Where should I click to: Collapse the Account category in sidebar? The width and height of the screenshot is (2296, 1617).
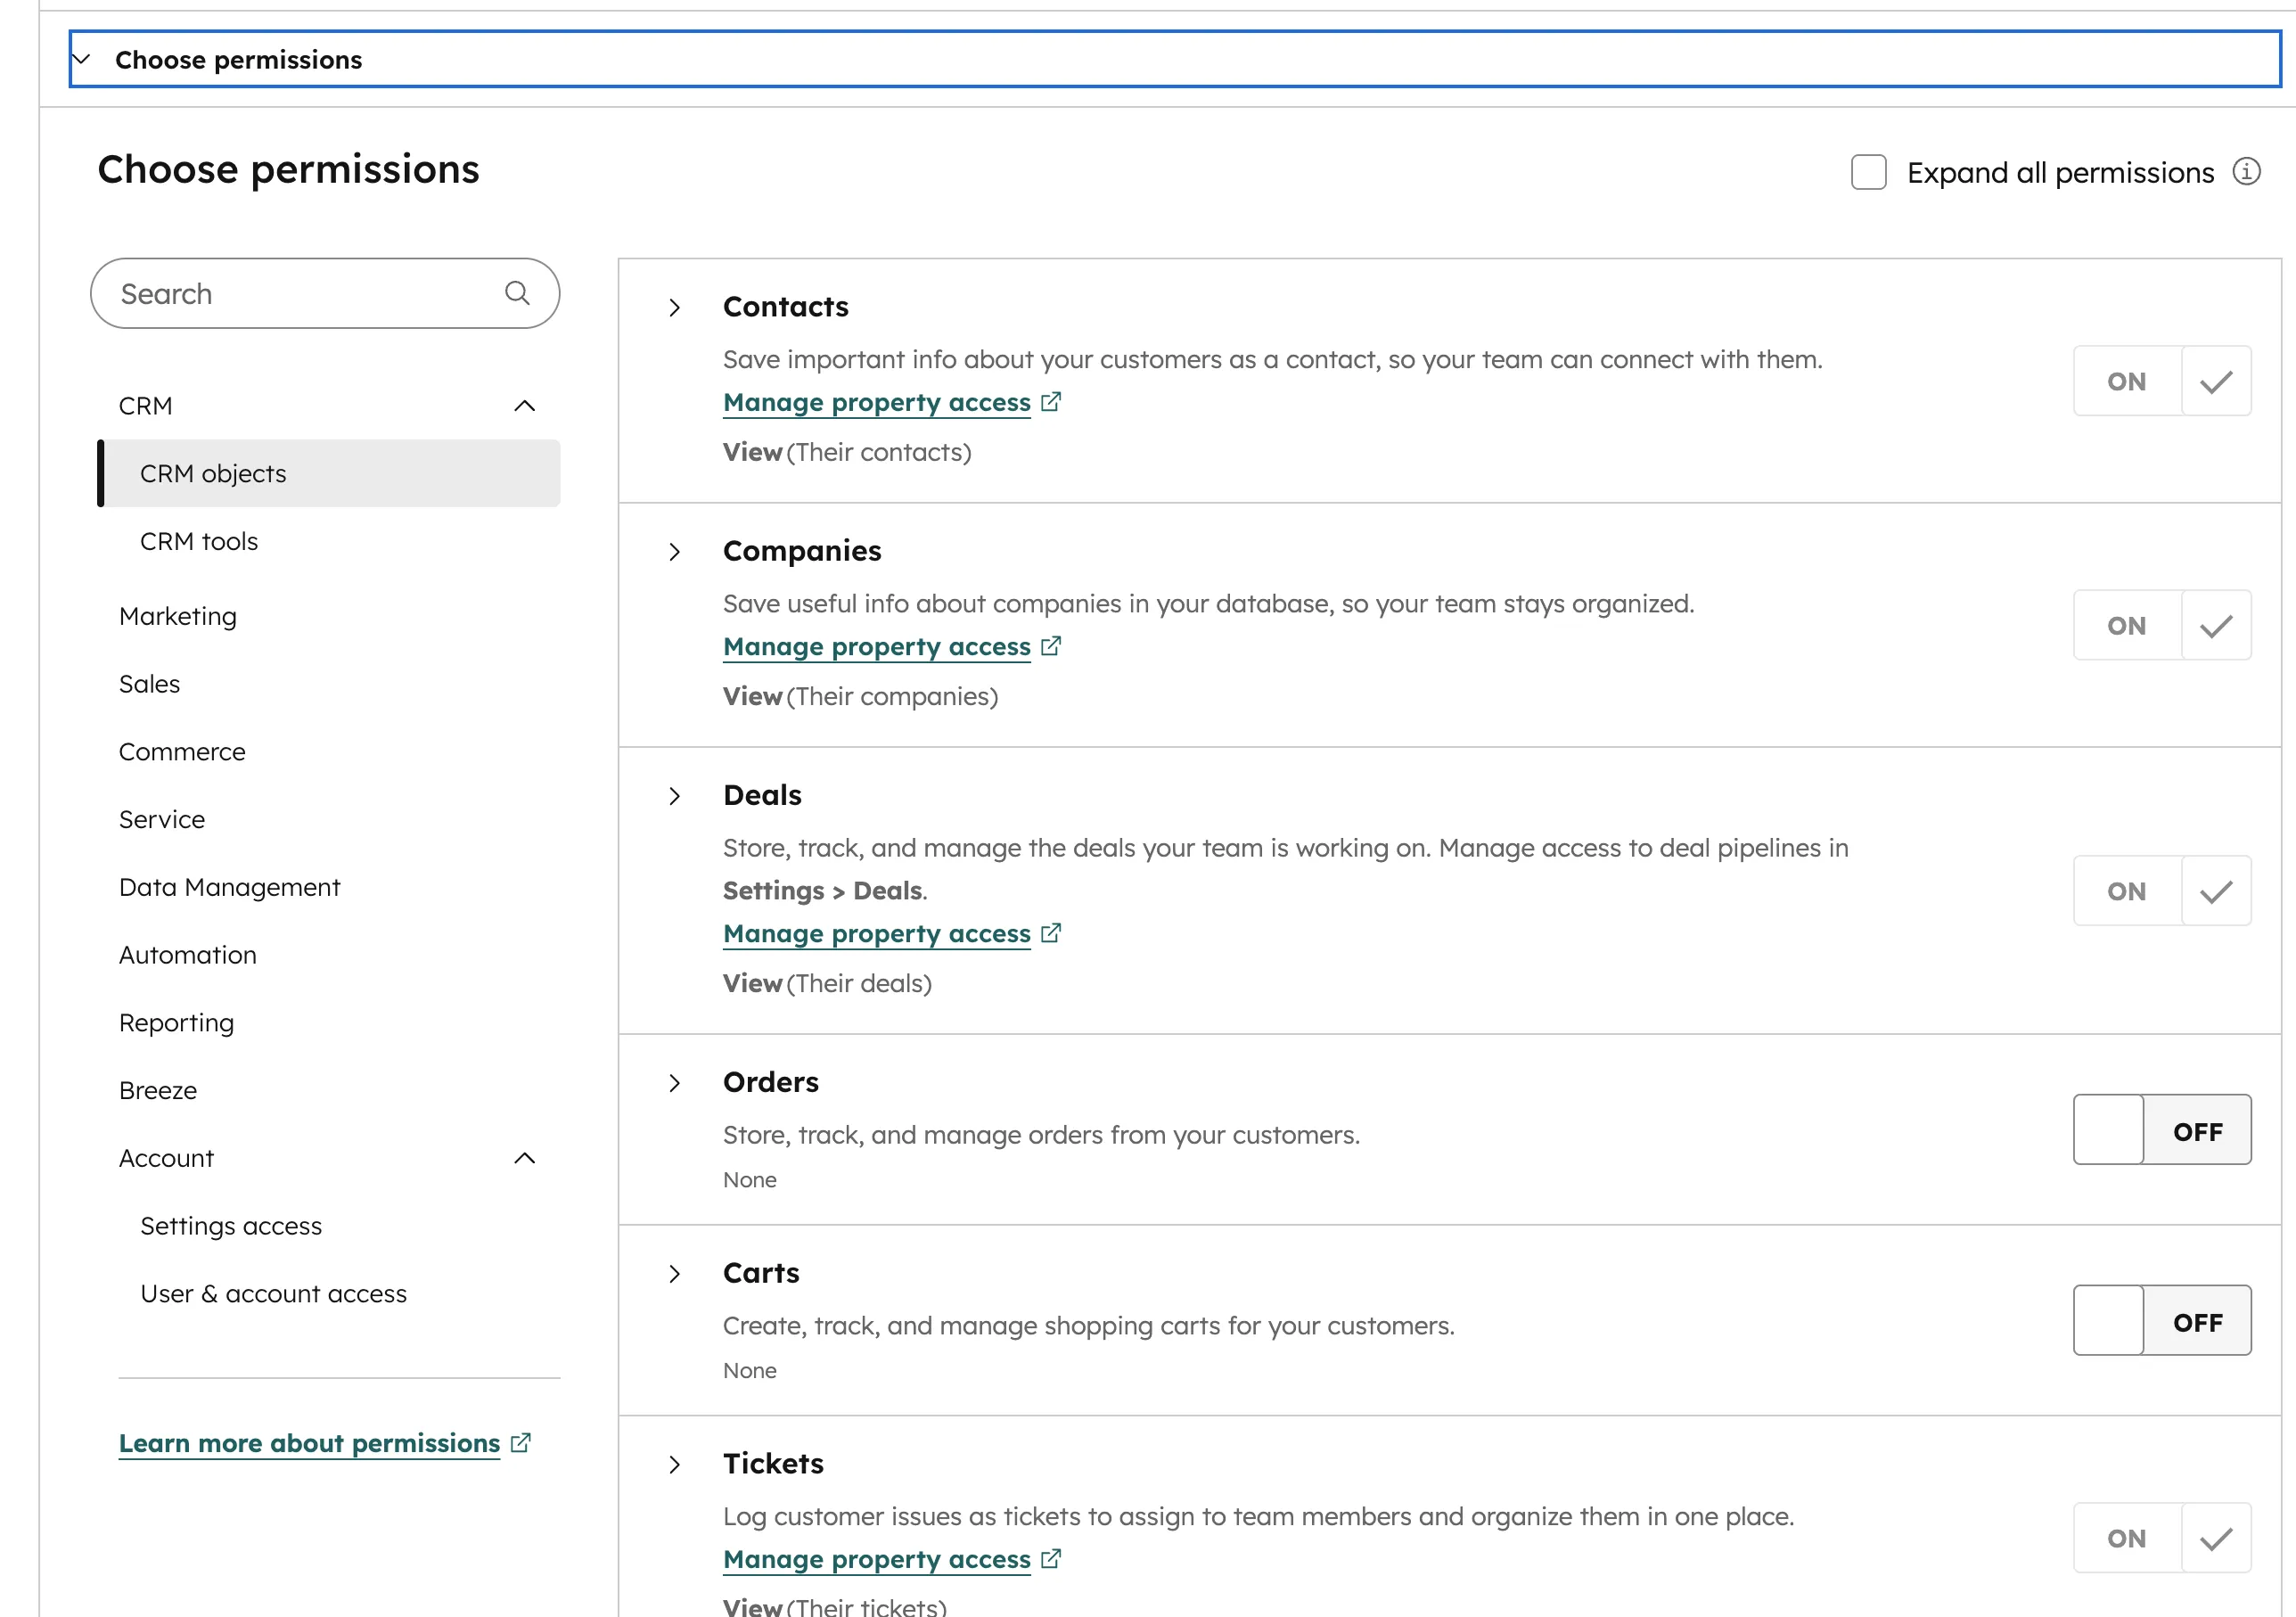pos(525,1158)
